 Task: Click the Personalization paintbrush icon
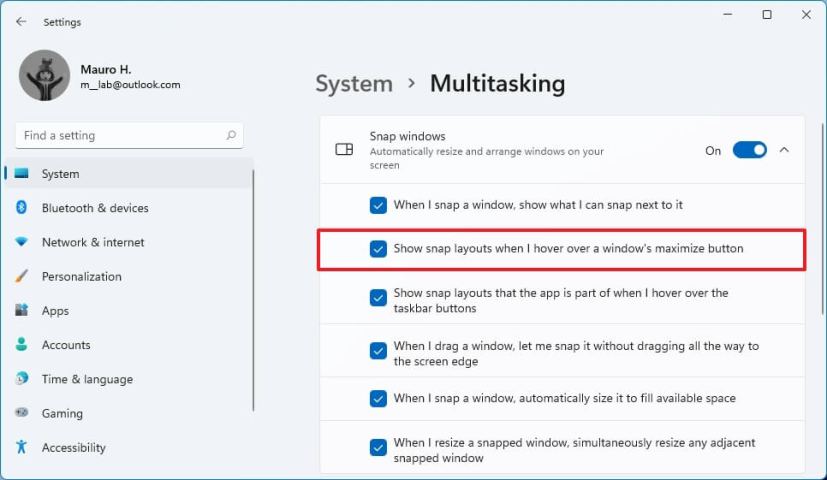tap(21, 276)
